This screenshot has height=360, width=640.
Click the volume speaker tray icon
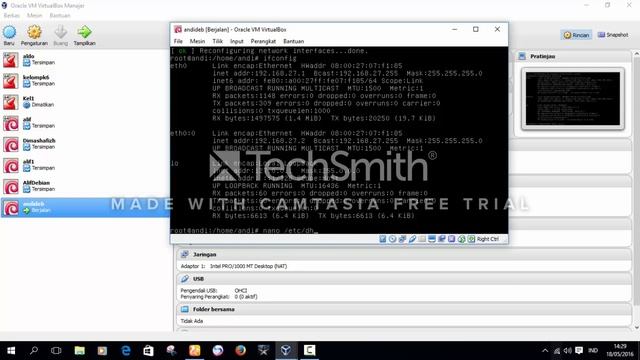point(567,351)
